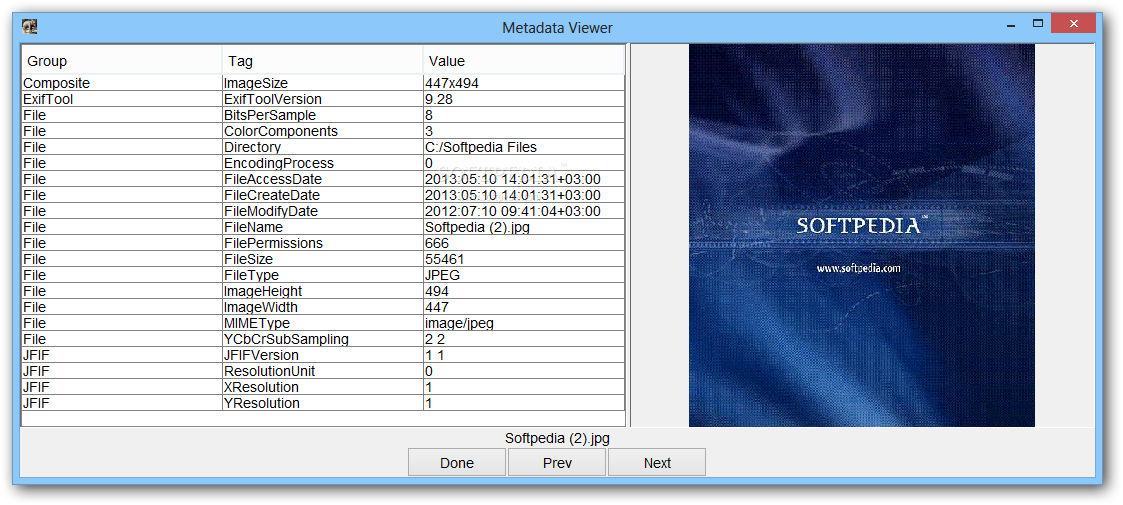The image size is (1123, 505).
Task: Select the value 1 1
Action: 524,355
